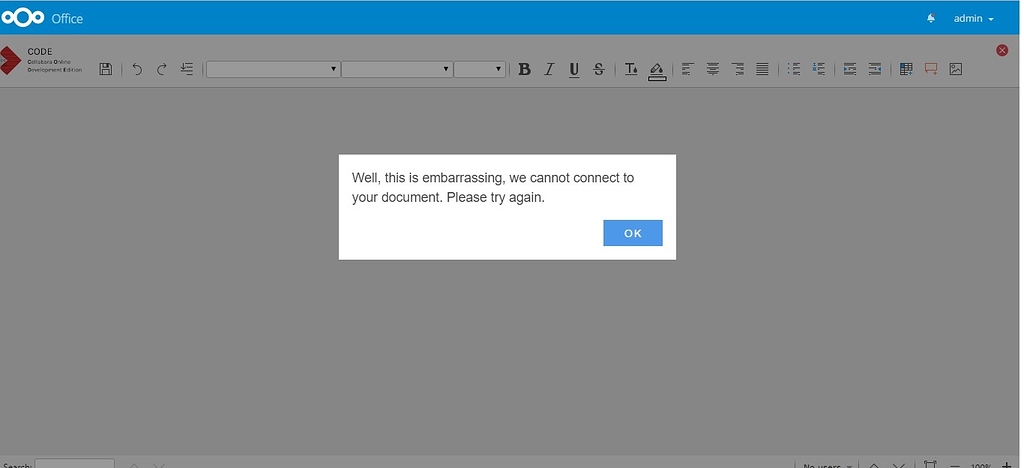Center the text horizontally
The width and height of the screenshot is (1024, 468).
point(712,69)
